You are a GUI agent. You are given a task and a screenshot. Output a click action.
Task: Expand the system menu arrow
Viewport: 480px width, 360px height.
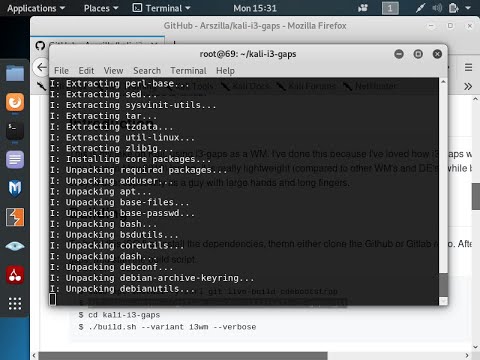(x=468, y=8)
